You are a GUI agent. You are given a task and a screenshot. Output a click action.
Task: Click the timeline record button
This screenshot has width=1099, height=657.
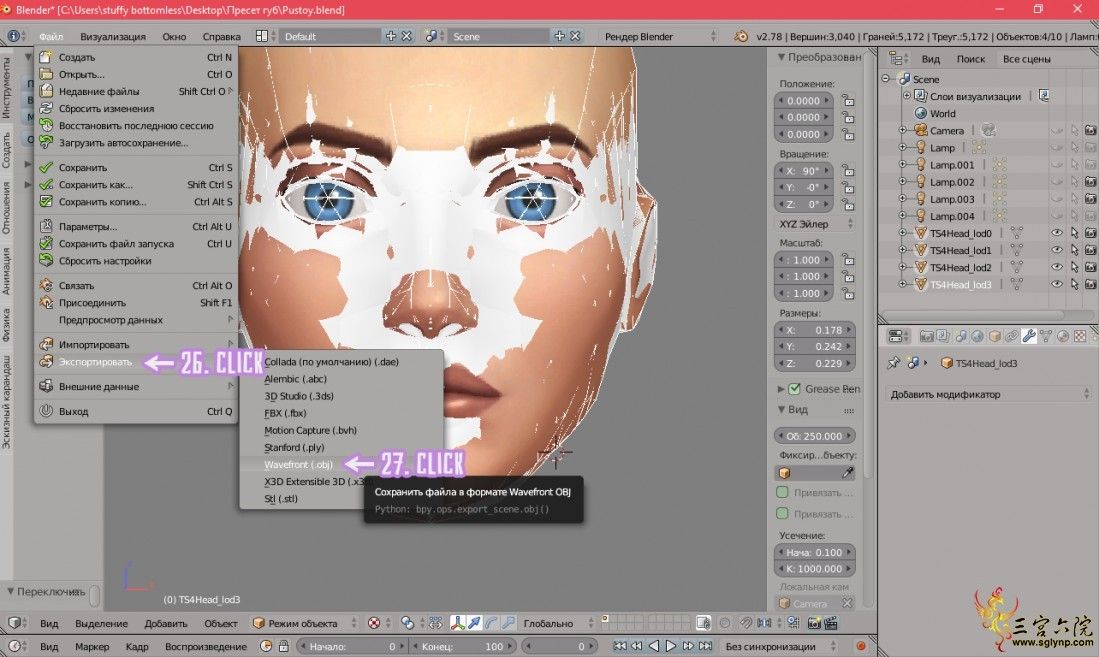click(x=861, y=646)
